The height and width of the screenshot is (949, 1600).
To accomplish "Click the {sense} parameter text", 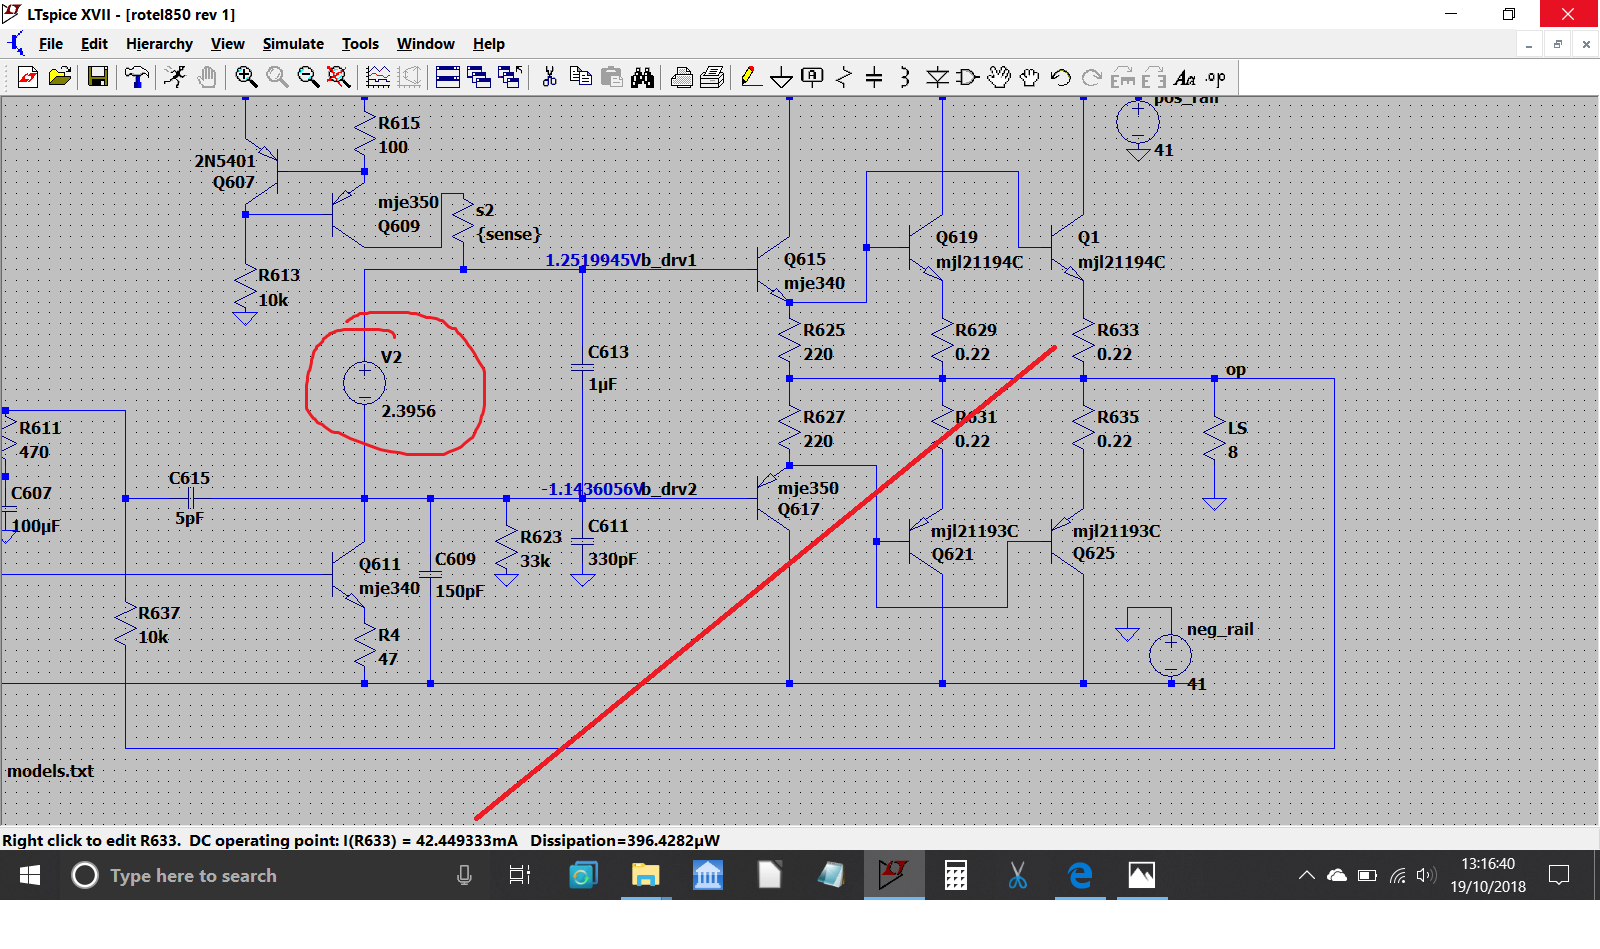I will click(x=509, y=234).
